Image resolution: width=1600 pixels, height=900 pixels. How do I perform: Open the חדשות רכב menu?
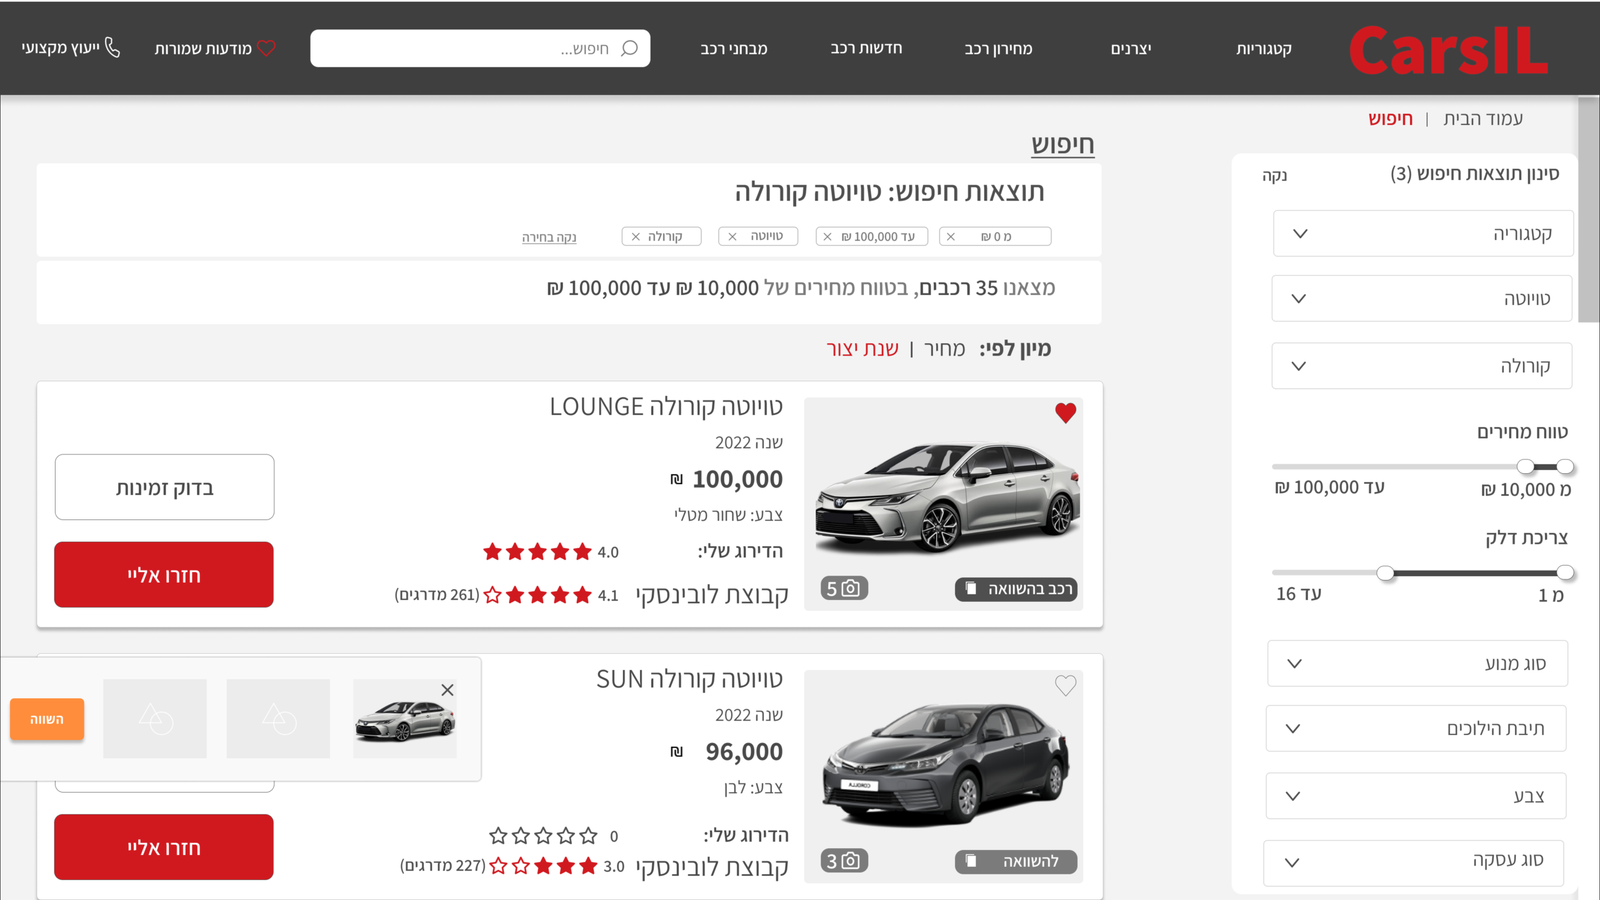click(x=866, y=48)
